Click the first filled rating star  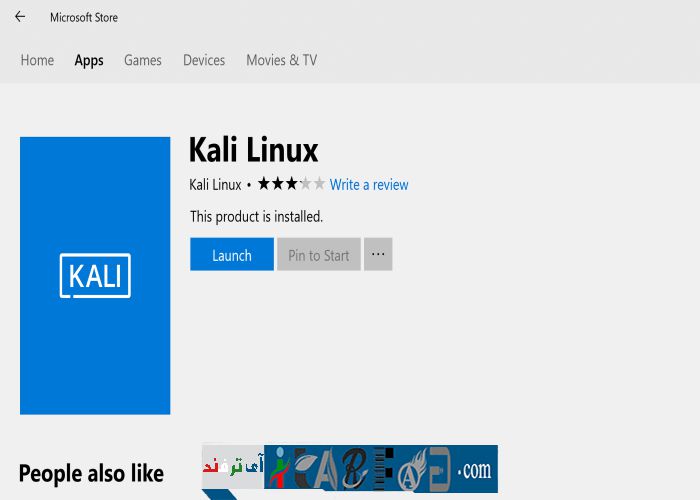click(x=264, y=184)
